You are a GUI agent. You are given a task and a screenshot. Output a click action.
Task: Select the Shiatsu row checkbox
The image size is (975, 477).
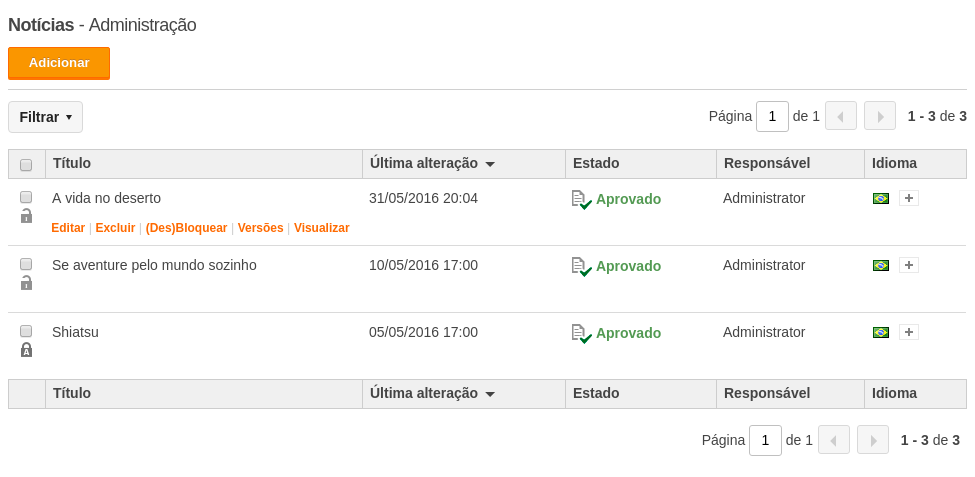pos(26,331)
